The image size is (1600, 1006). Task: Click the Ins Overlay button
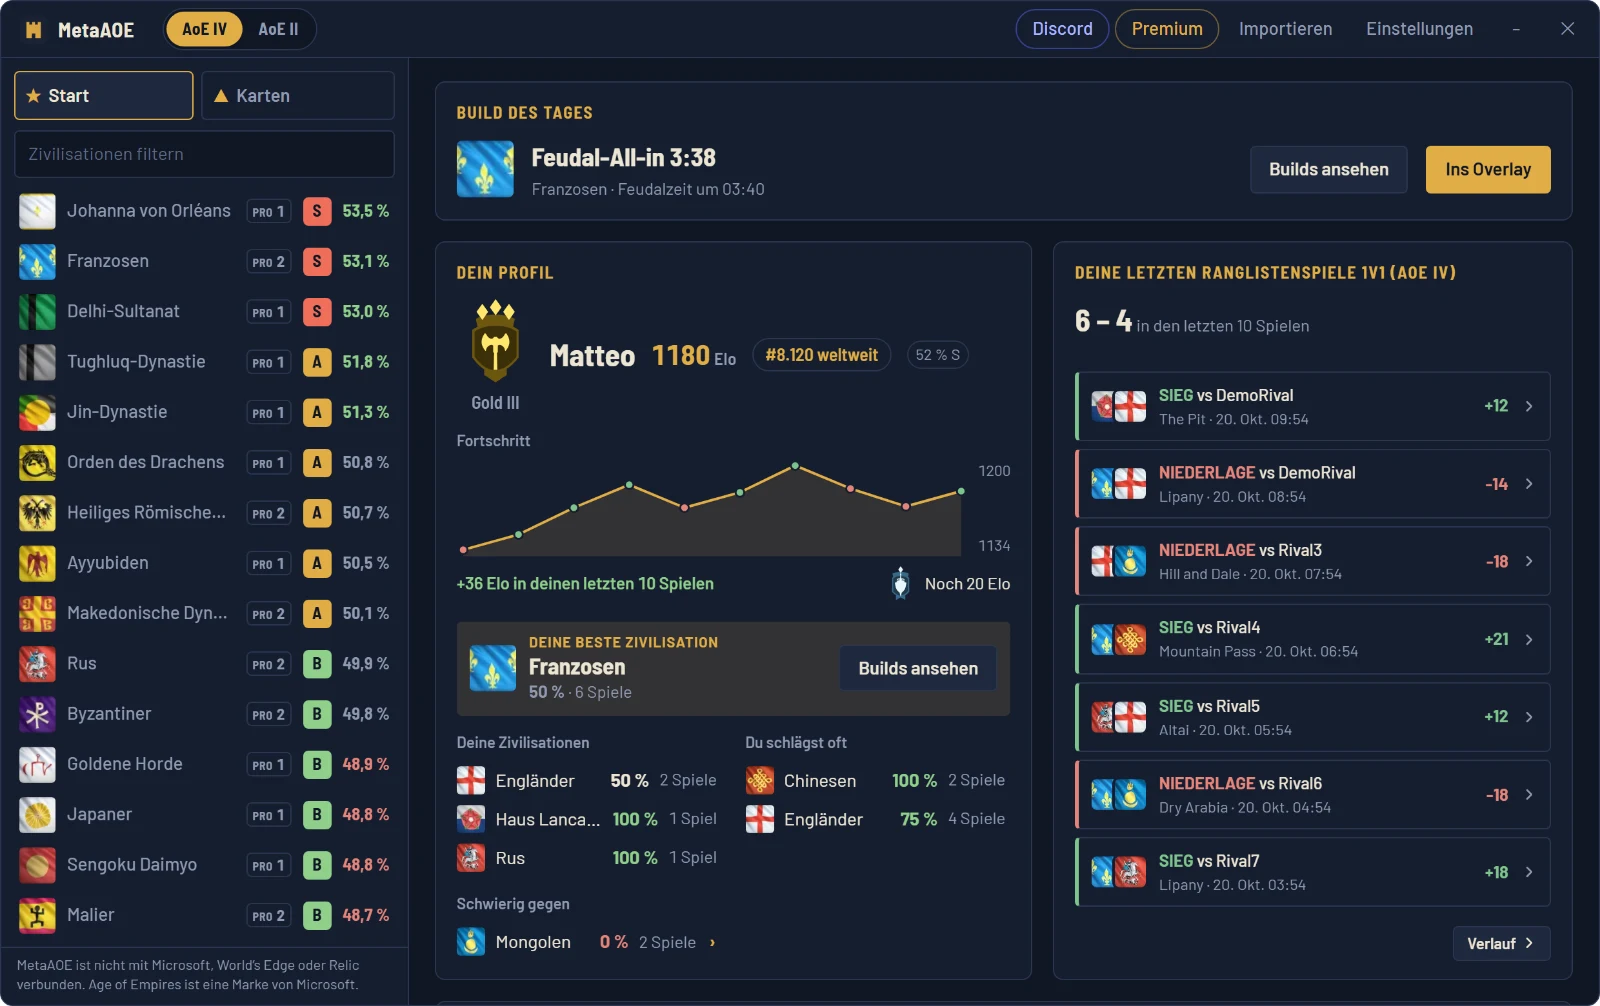(1488, 170)
